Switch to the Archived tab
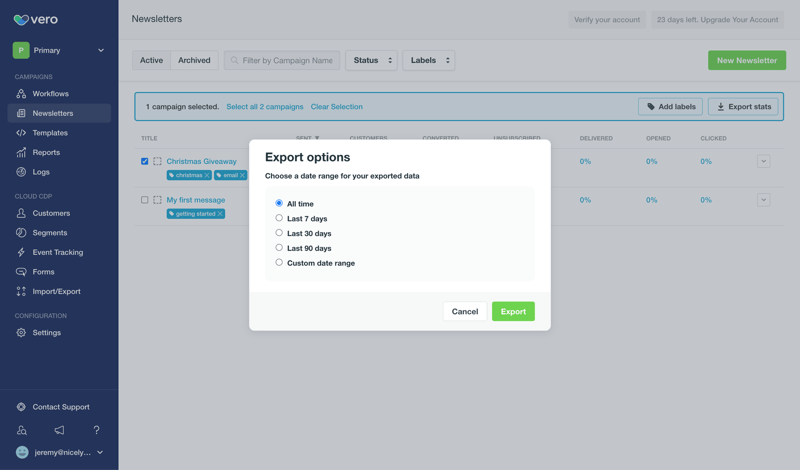The height and width of the screenshot is (470, 800). [194, 60]
